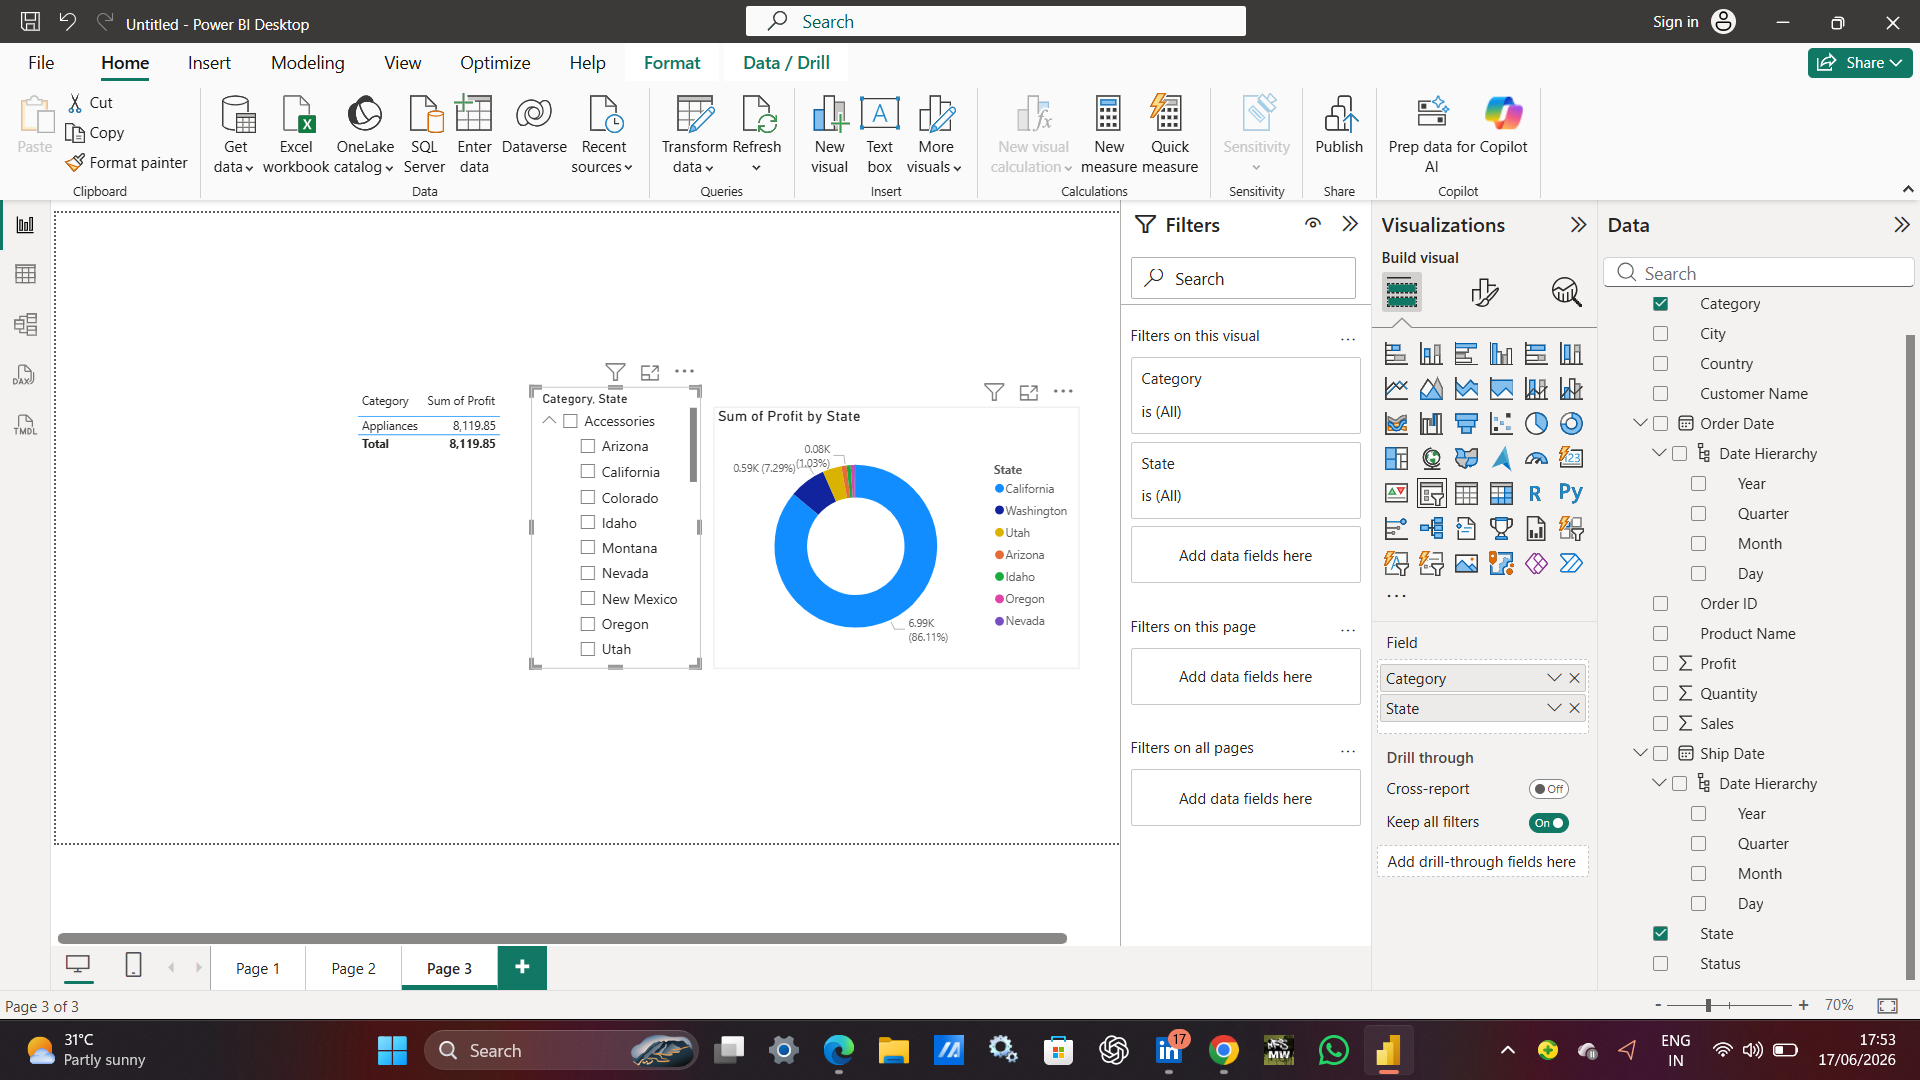Check the Country field checkbox

pos(1661,364)
